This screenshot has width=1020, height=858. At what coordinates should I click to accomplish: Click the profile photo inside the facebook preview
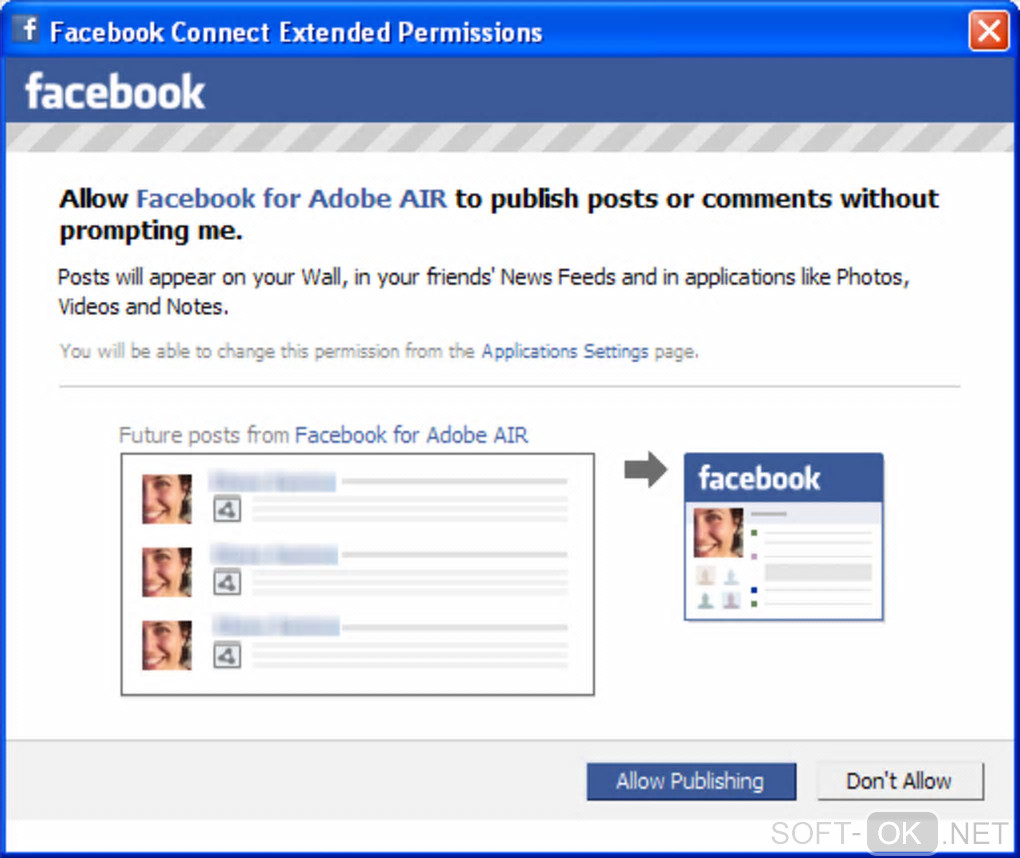[718, 533]
